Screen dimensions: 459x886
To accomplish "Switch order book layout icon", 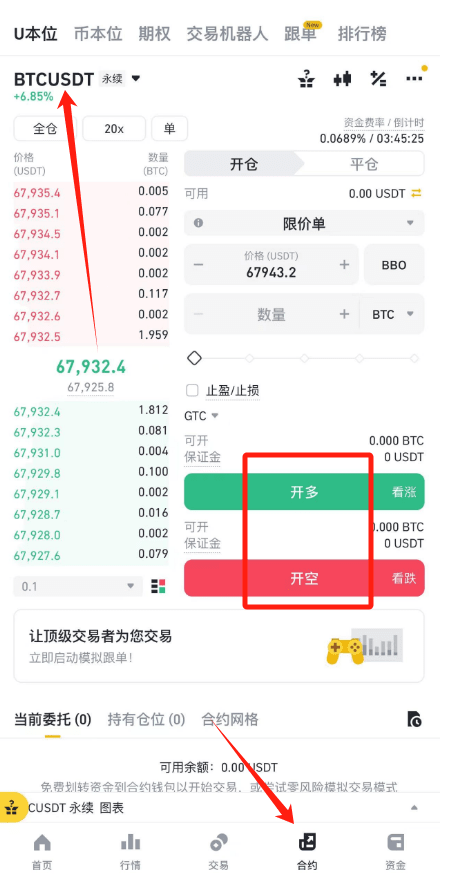I will pos(158,586).
